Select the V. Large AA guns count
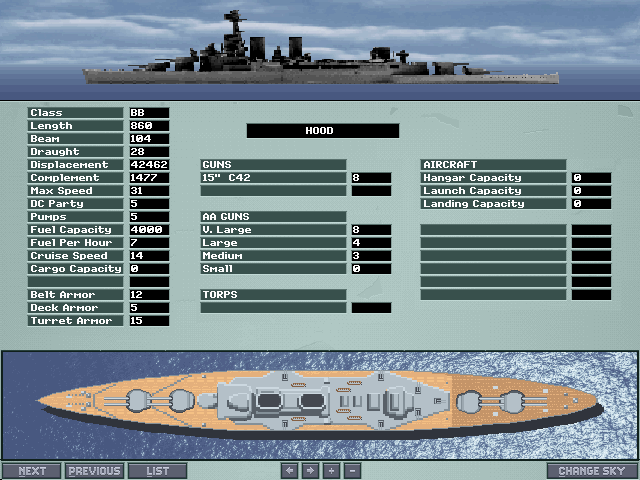 pos(370,230)
